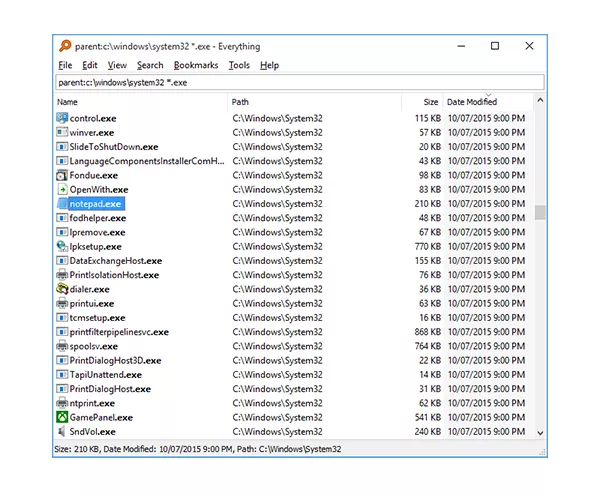600x494 pixels.
Task: Maximize the Everything window
Action: tap(495, 46)
